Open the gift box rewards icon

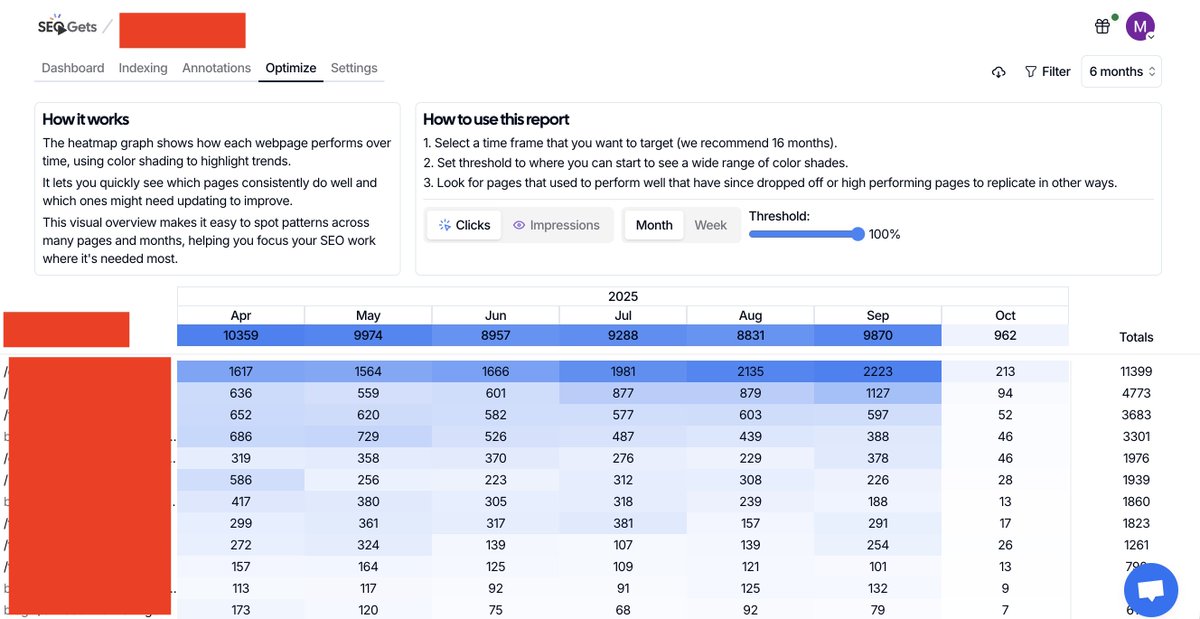click(x=1102, y=27)
